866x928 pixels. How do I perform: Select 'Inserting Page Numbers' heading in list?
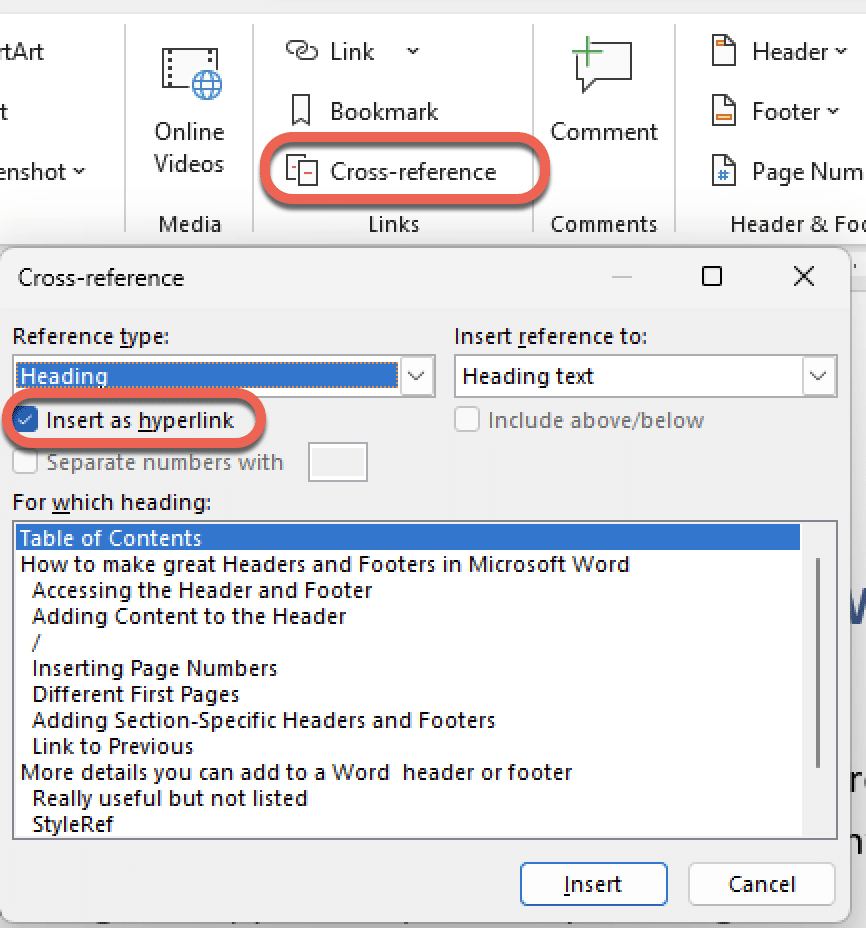(155, 668)
